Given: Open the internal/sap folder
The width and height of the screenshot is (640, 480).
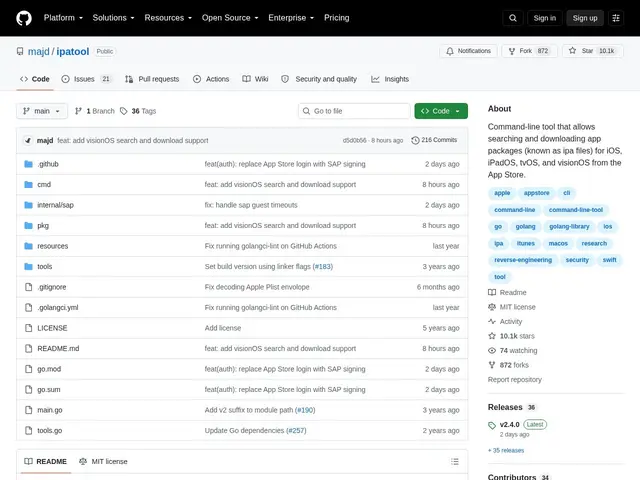Looking at the screenshot, I should coord(56,205).
